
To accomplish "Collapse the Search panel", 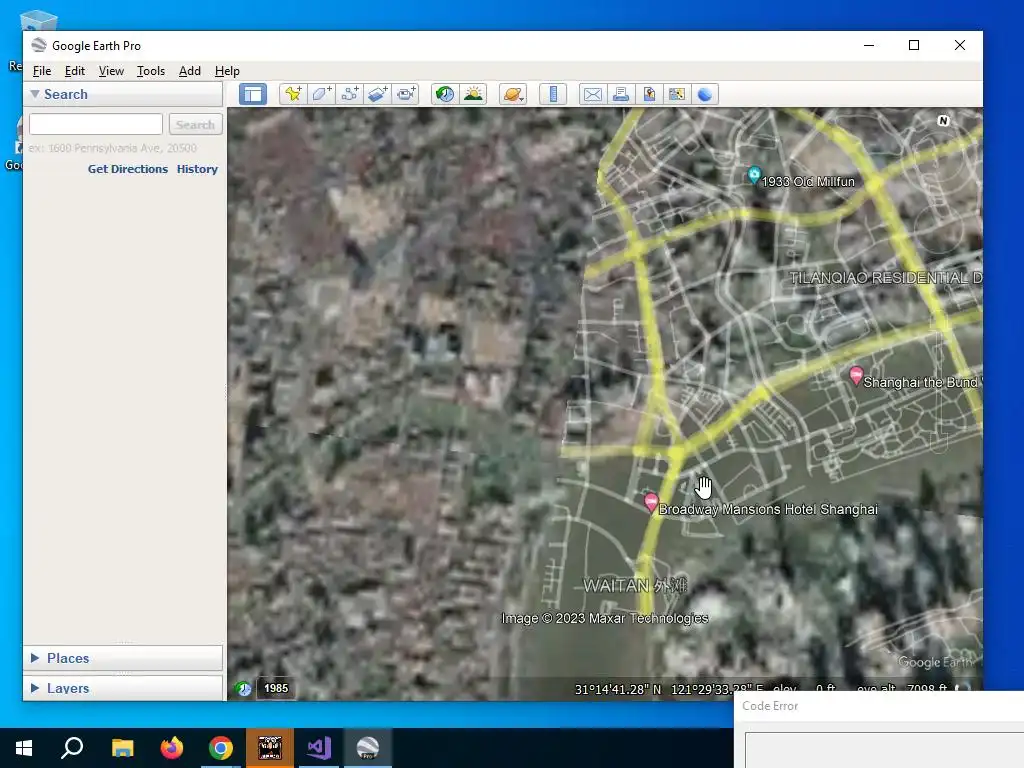I will 35,94.
